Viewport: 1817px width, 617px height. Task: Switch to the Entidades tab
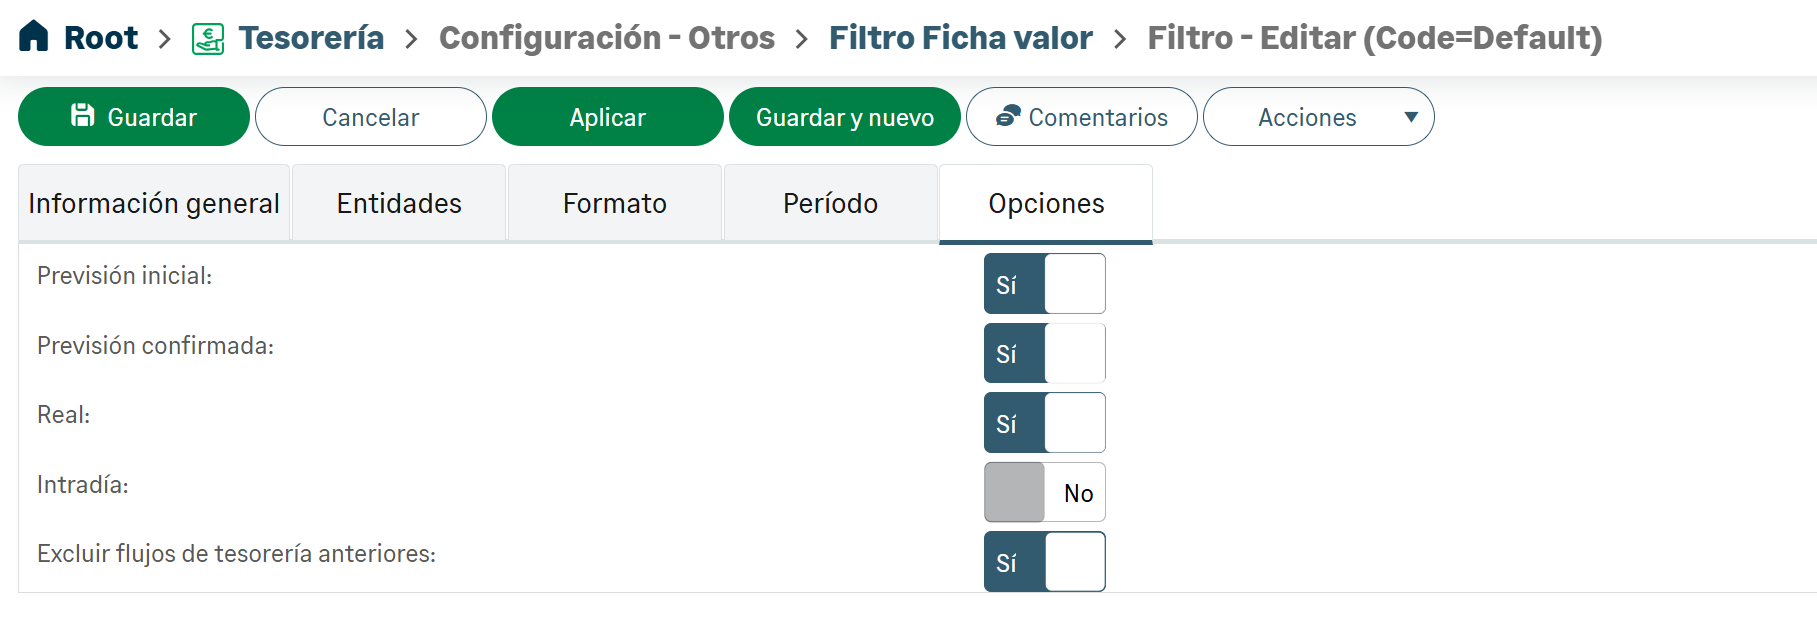pyautogui.click(x=399, y=204)
